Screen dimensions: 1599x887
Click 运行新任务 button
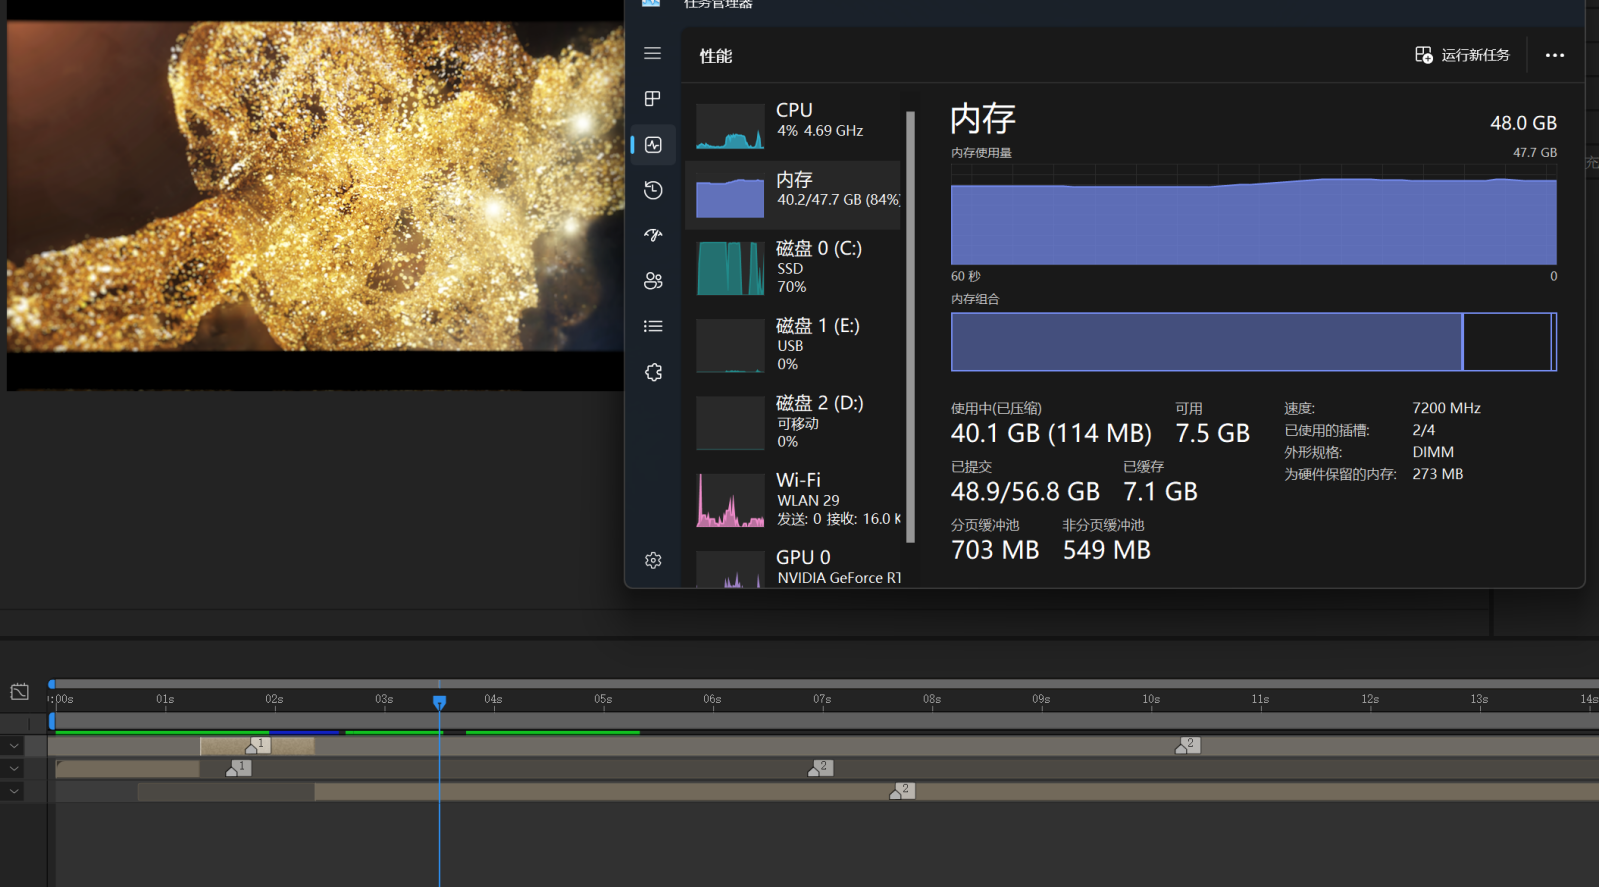1462,55
